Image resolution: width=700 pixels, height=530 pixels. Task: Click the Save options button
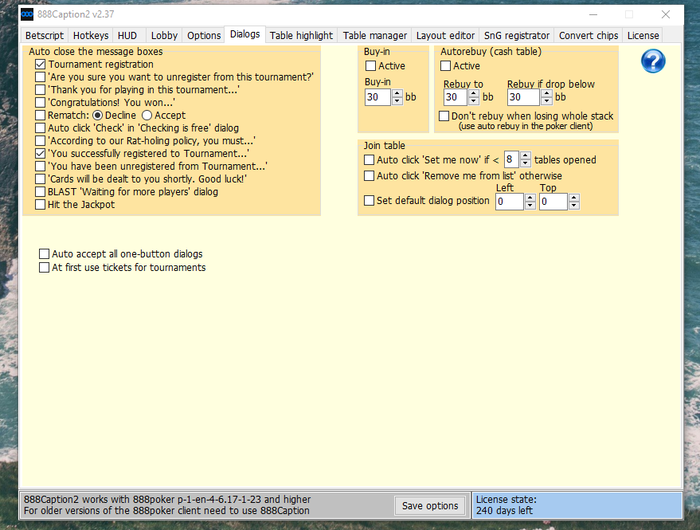tap(430, 506)
